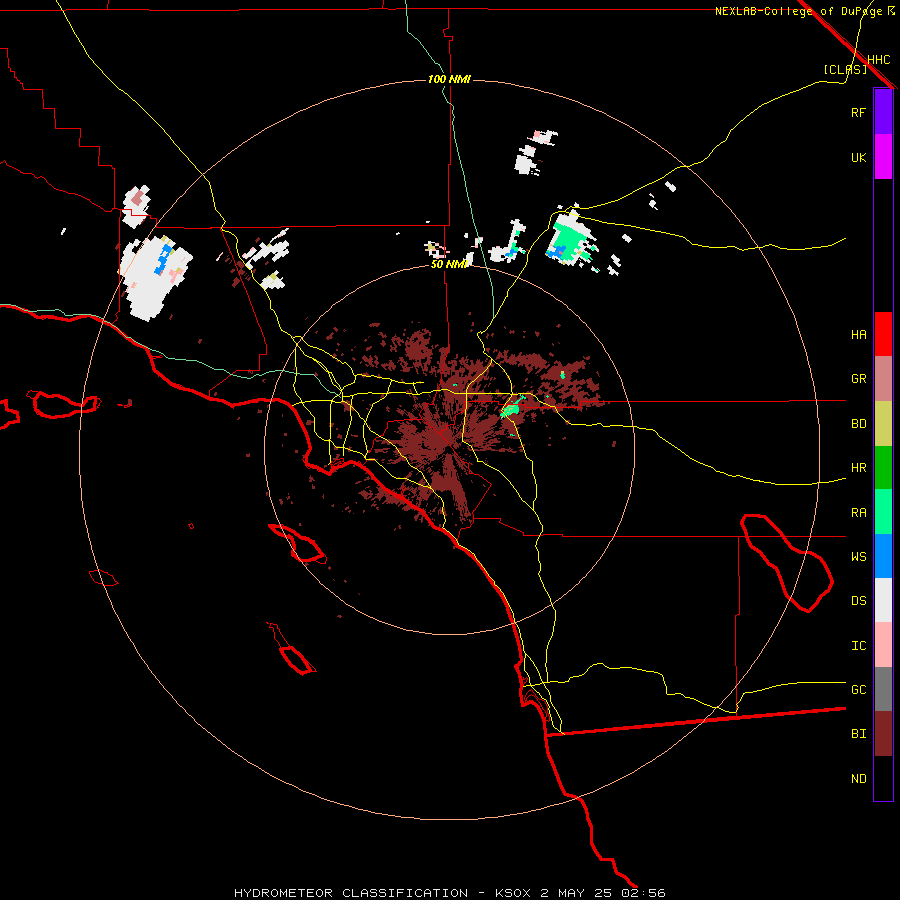
Task: Click the Hydrometeor Classification KSOX title text
Action: [x=449, y=893]
